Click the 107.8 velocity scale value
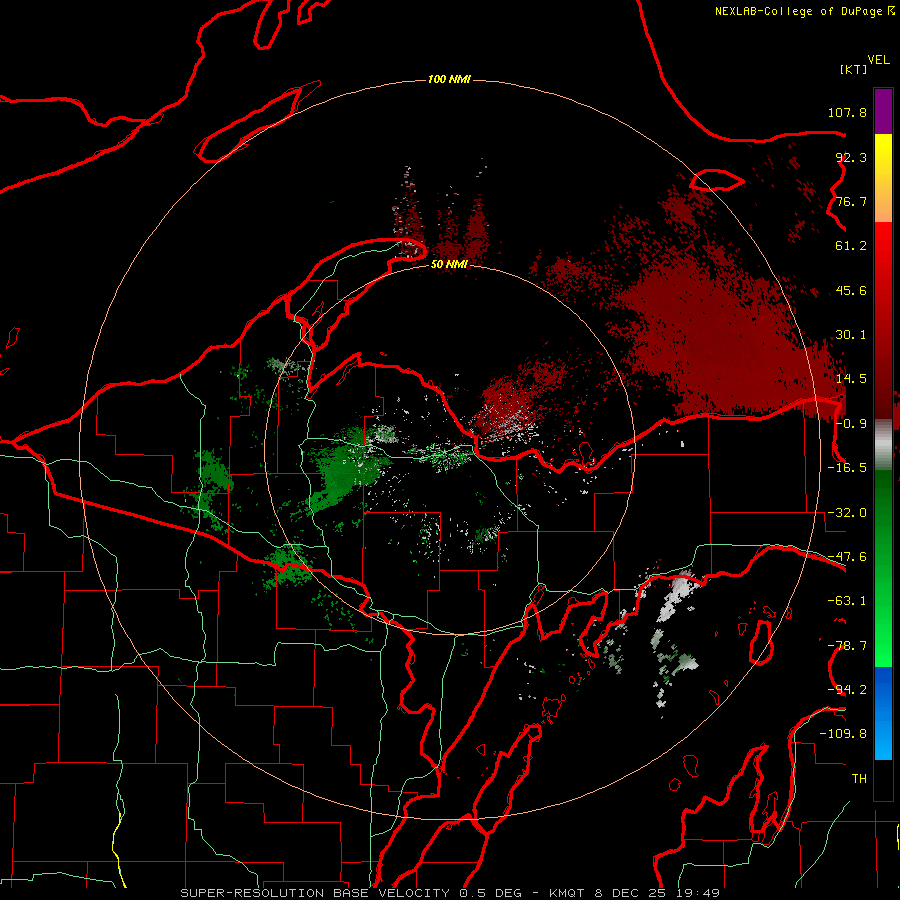The height and width of the screenshot is (900, 900). (847, 112)
